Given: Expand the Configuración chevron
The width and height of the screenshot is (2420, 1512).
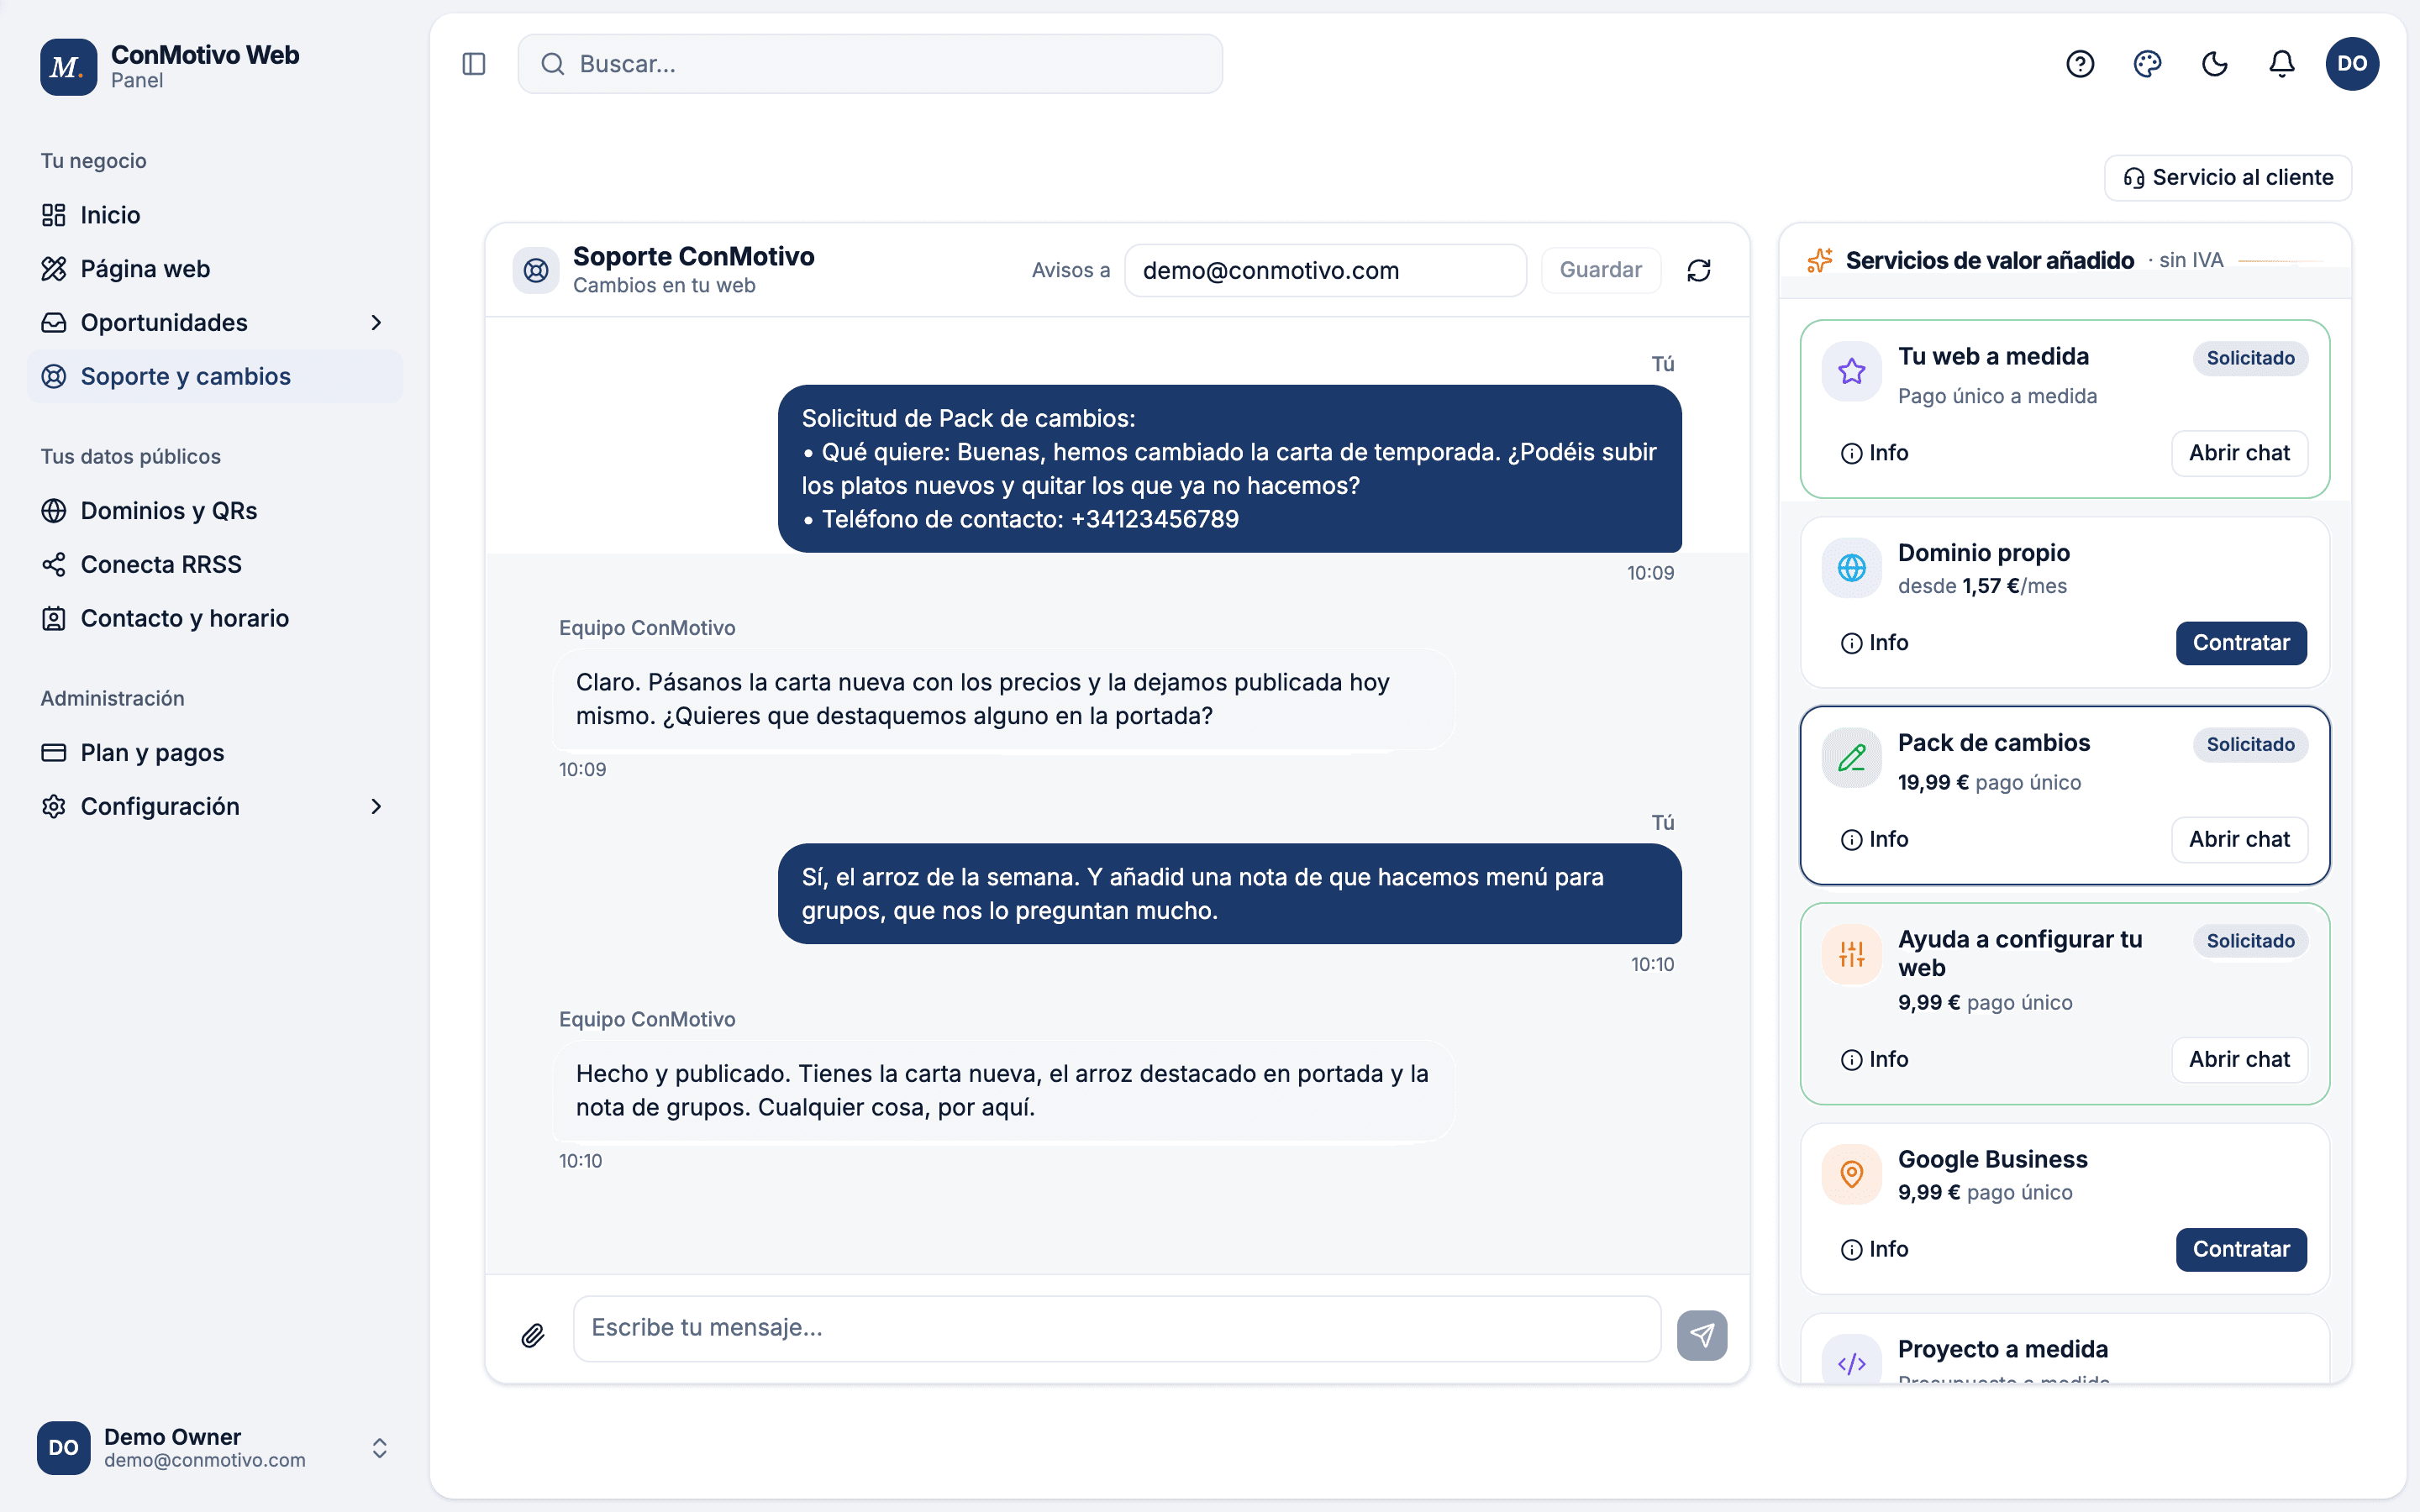Looking at the screenshot, I should (377, 807).
